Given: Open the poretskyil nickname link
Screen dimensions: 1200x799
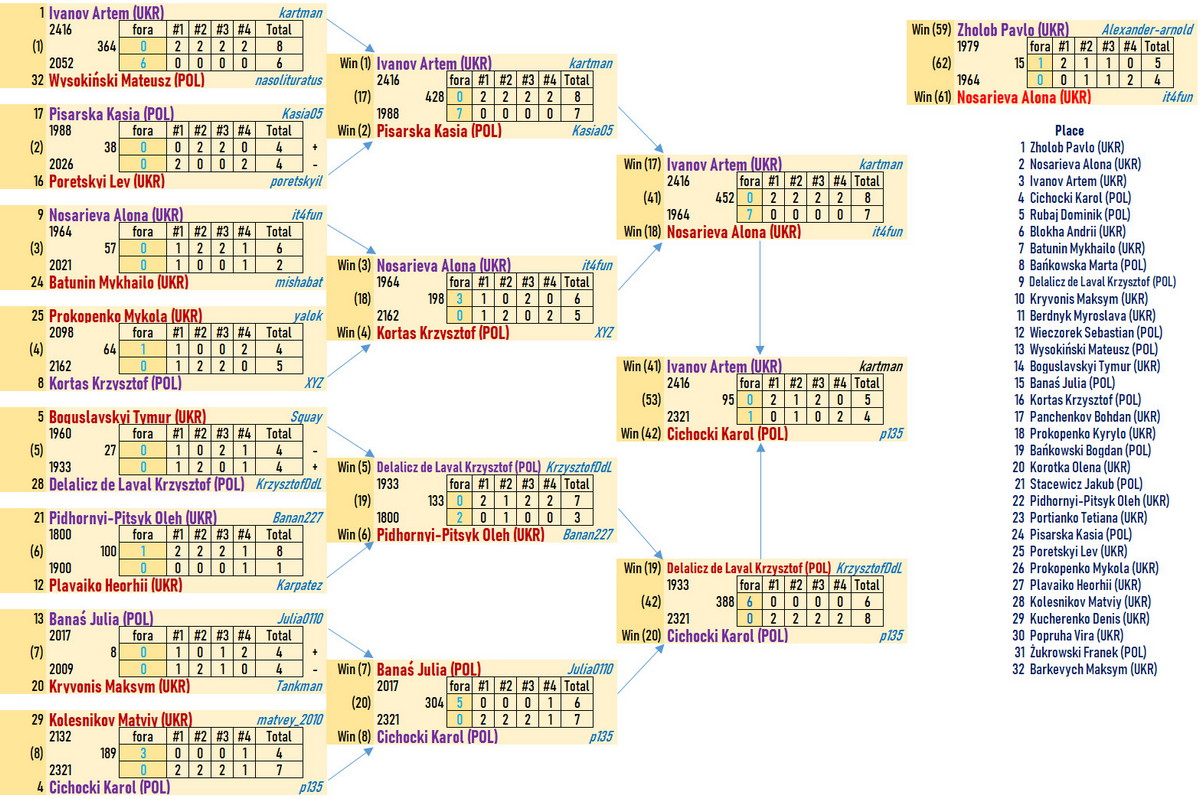Looking at the screenshot, I should pos(298,181).
